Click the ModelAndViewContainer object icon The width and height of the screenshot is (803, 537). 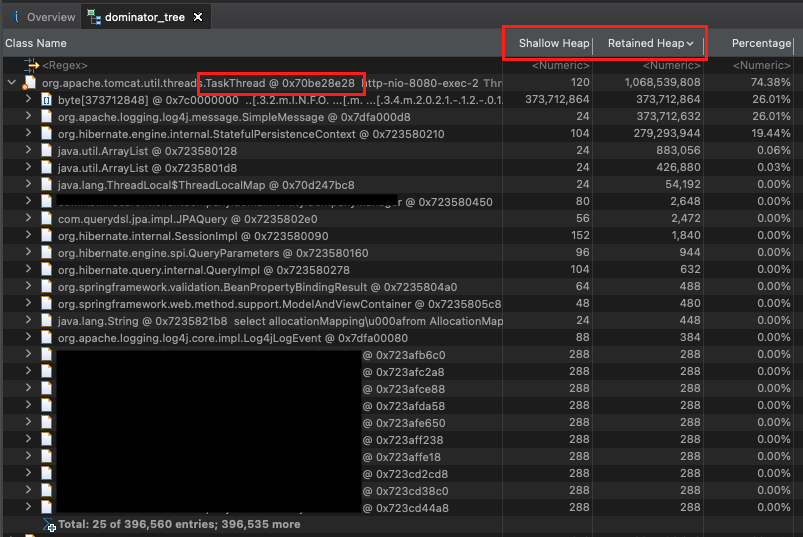tap(47, 304)
